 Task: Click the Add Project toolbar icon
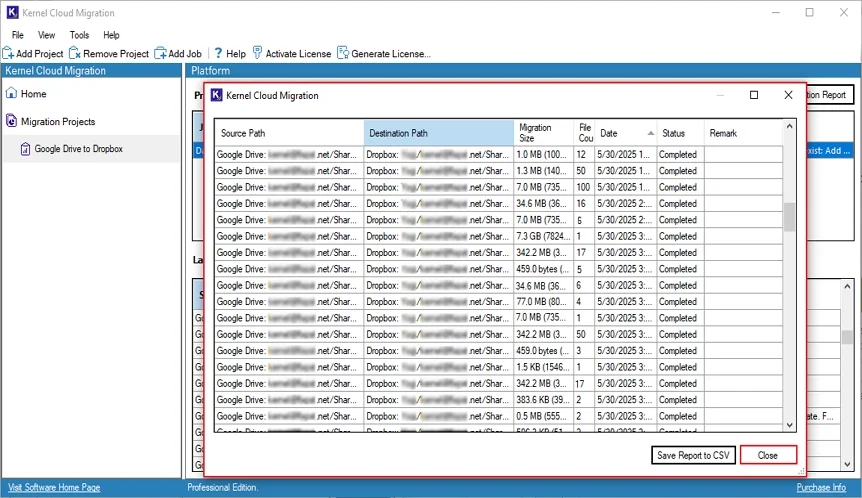click(x=8, y=53)
